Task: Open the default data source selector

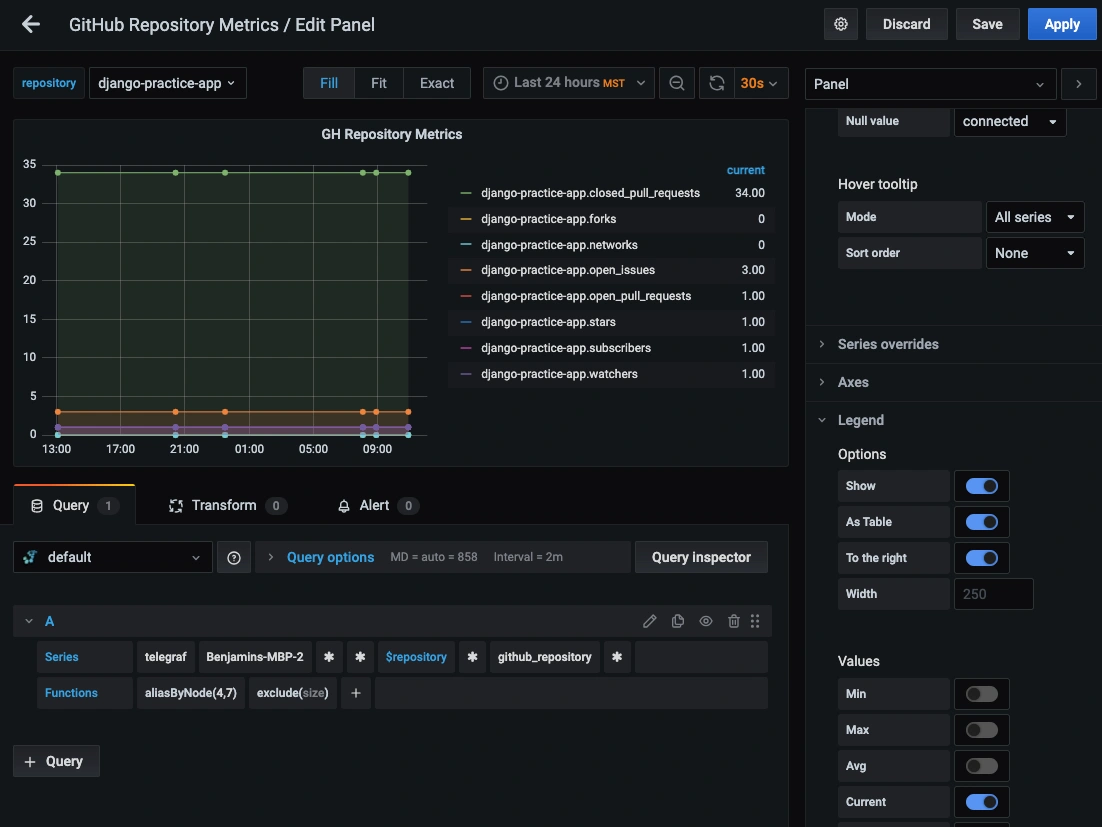Action: [112, 557]
